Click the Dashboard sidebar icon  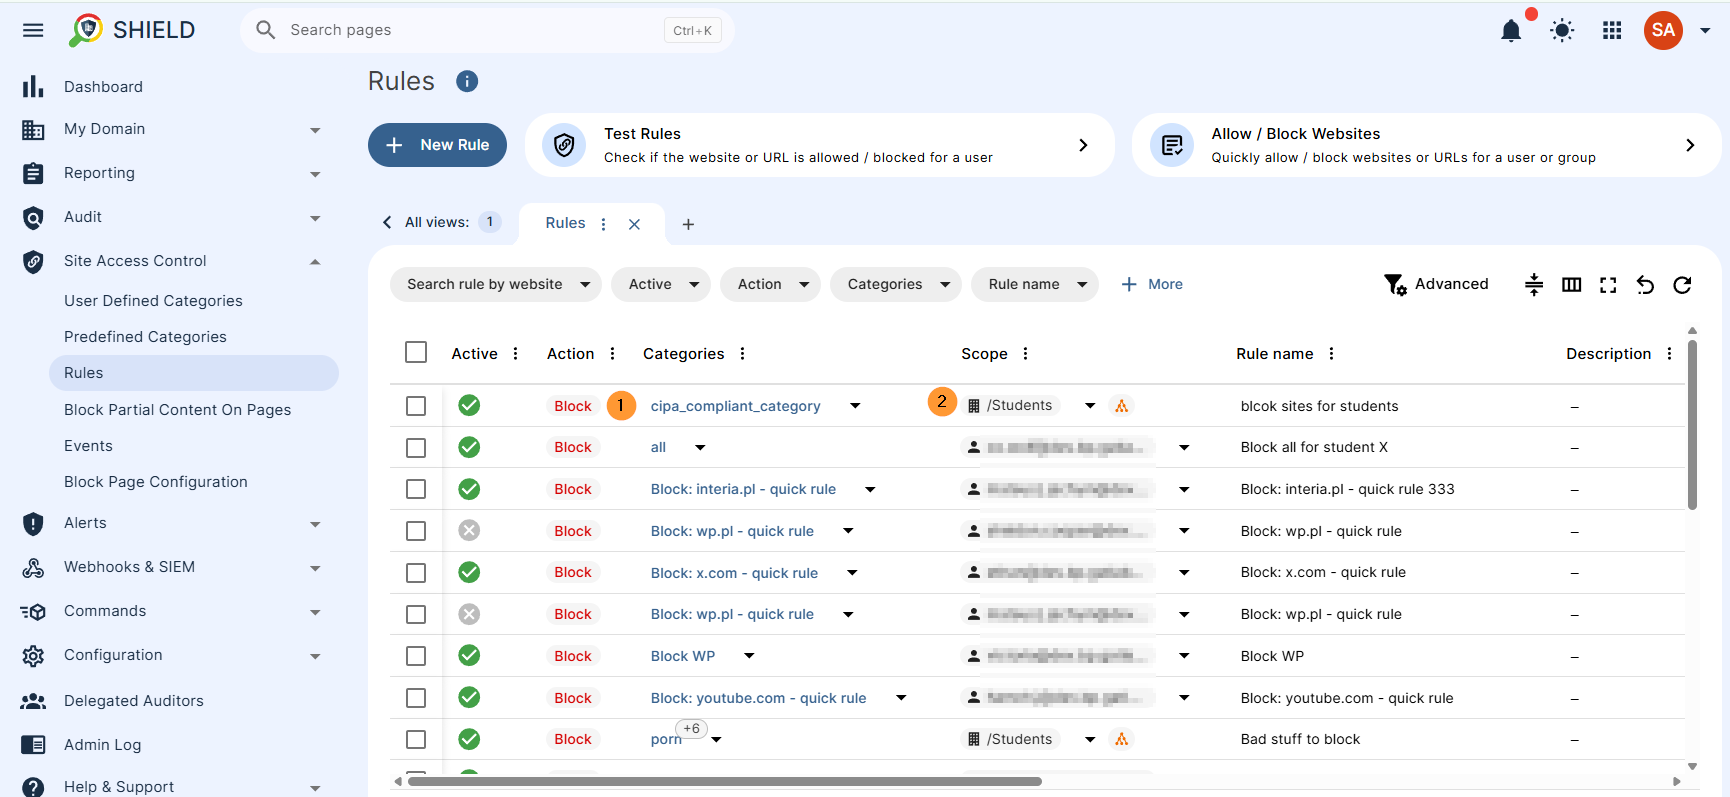[33, 87]
